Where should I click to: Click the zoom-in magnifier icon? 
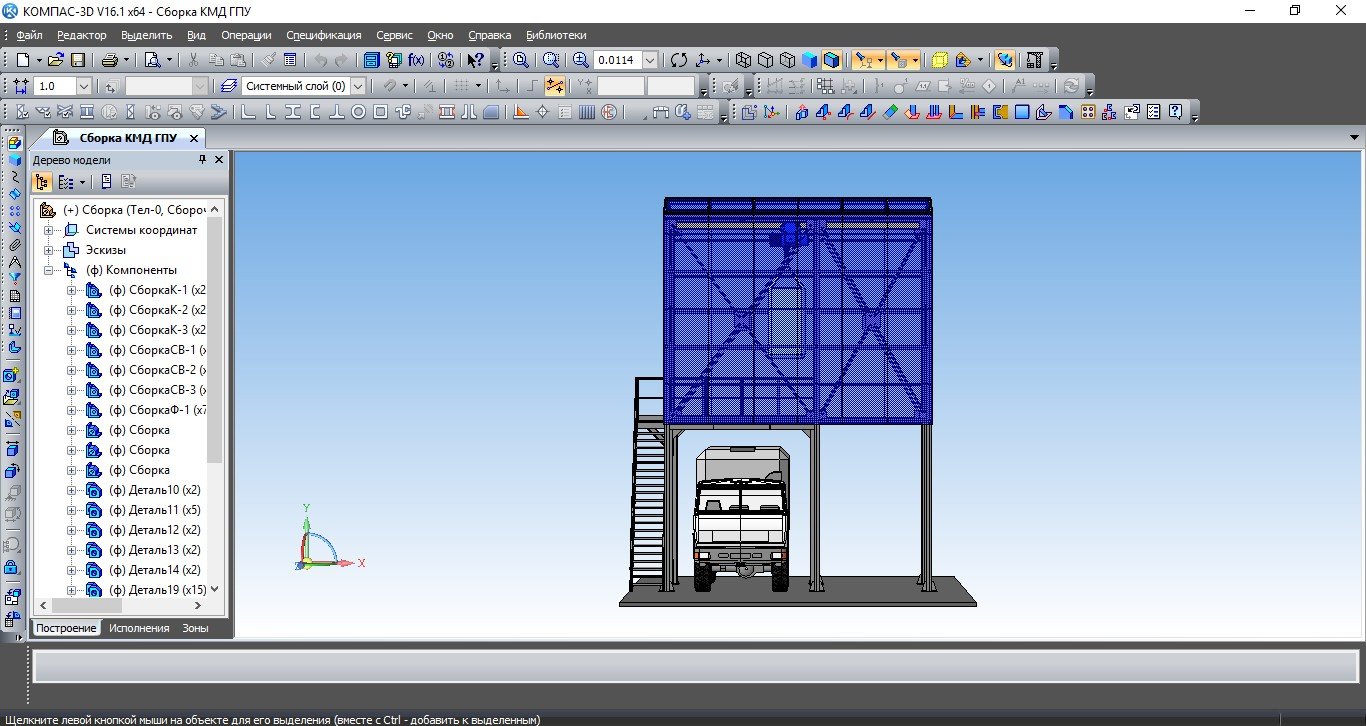[581, 60]
